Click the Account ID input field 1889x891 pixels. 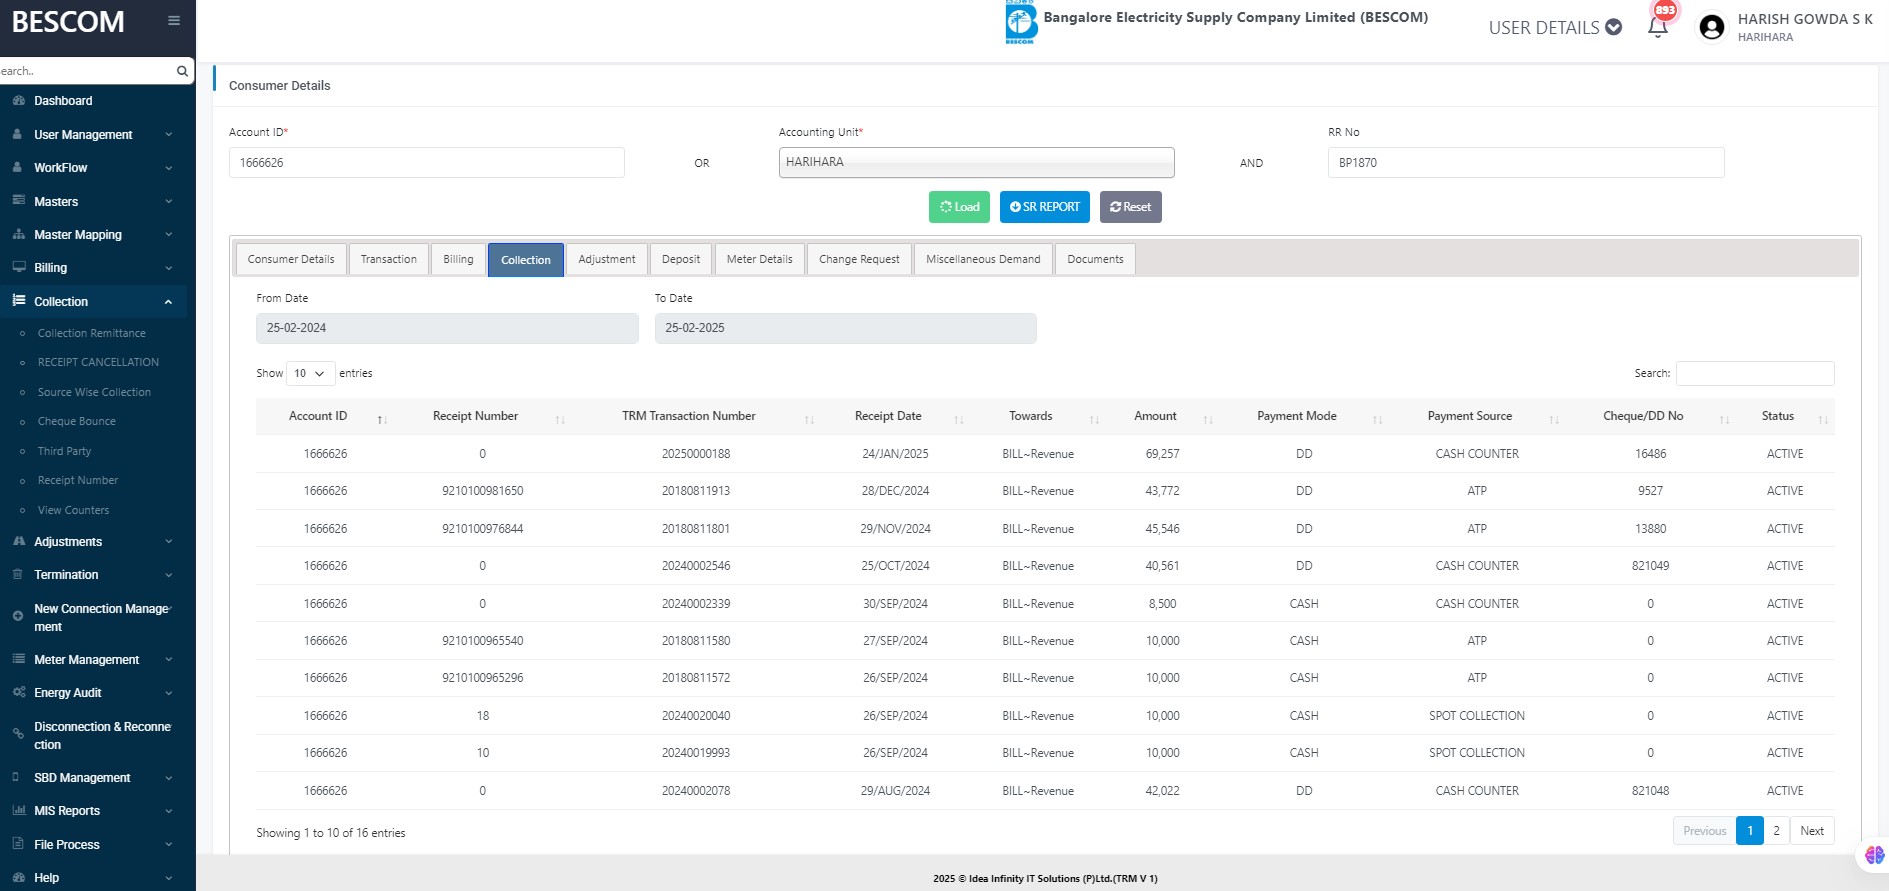point(427,162)
